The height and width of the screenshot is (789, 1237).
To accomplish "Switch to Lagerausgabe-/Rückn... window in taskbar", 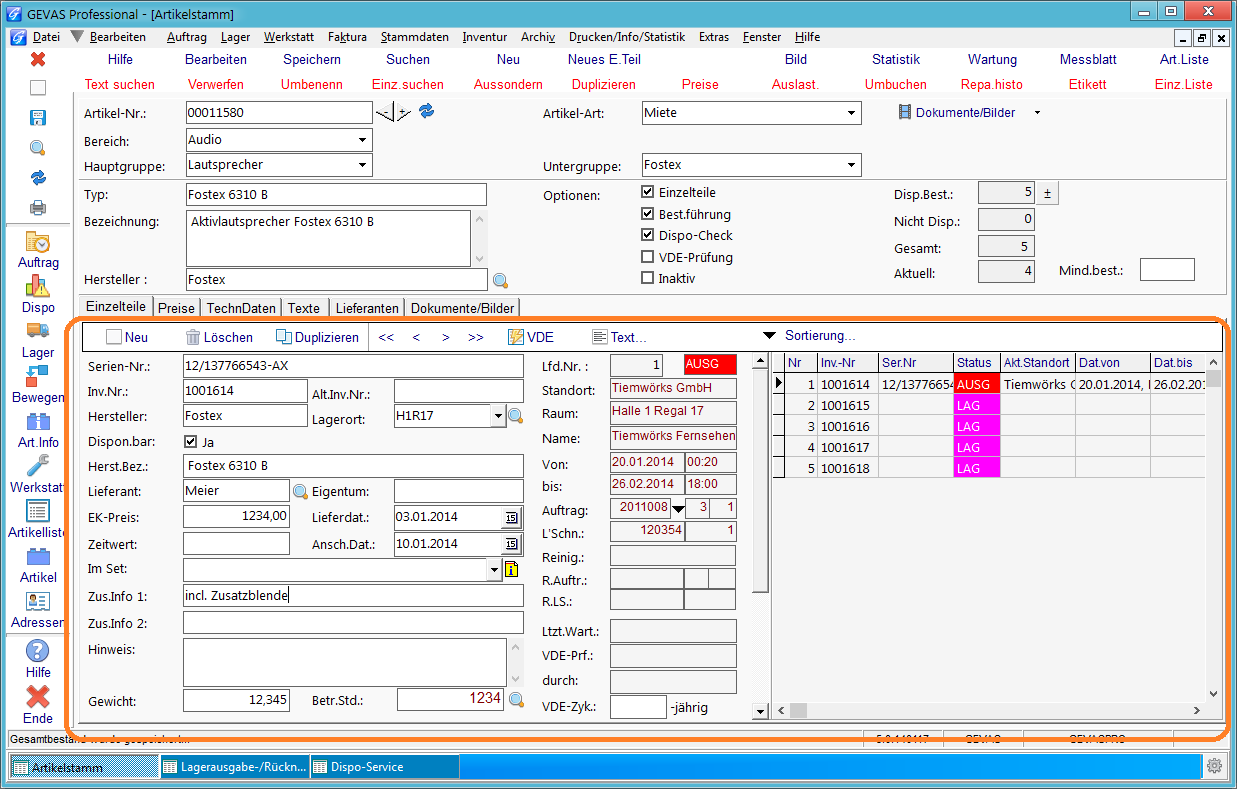I will coord(234,767).
